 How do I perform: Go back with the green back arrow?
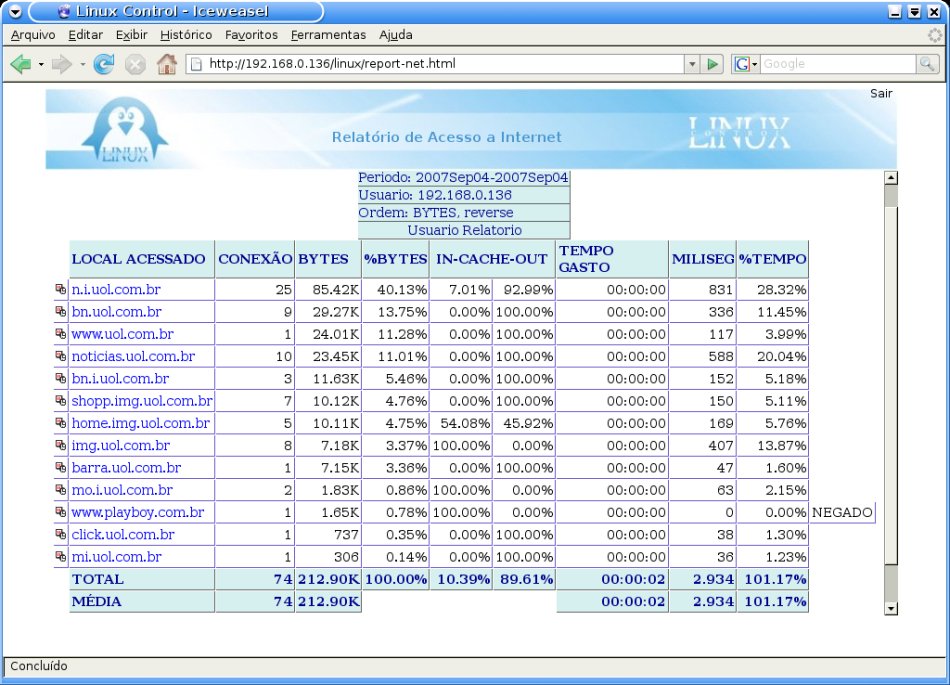(x=21, y=64)
